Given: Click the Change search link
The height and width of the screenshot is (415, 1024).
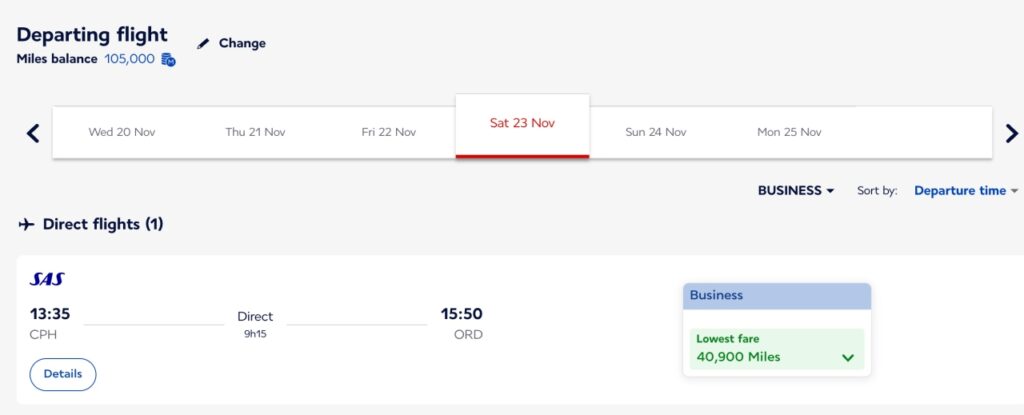Looking at the screenshot, I should pos(242,43).
